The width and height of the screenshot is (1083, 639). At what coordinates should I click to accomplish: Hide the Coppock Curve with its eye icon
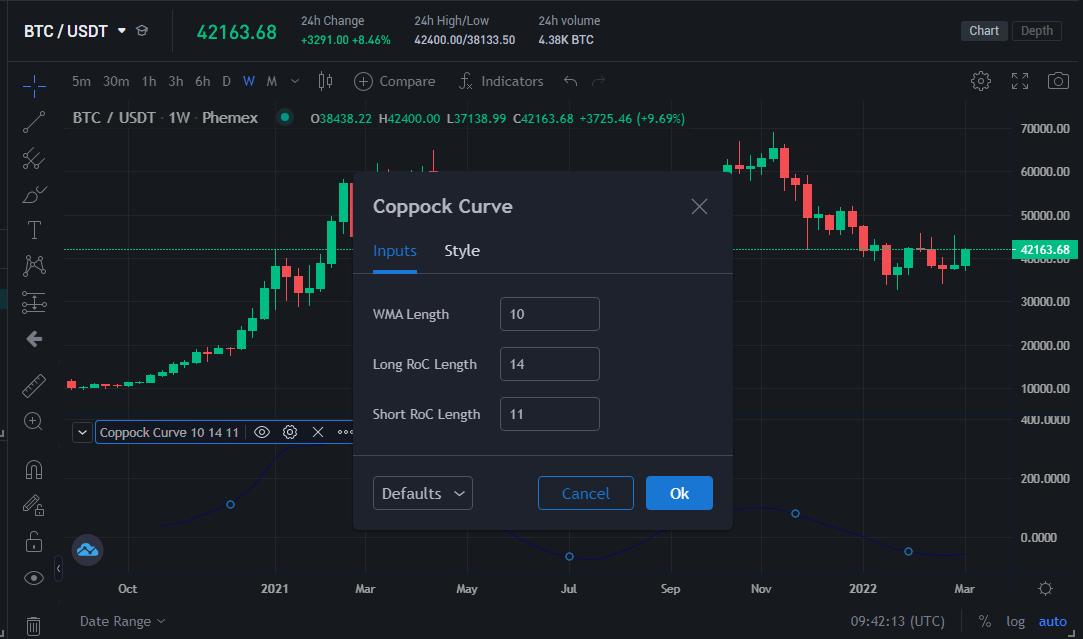tap(262, 432)
